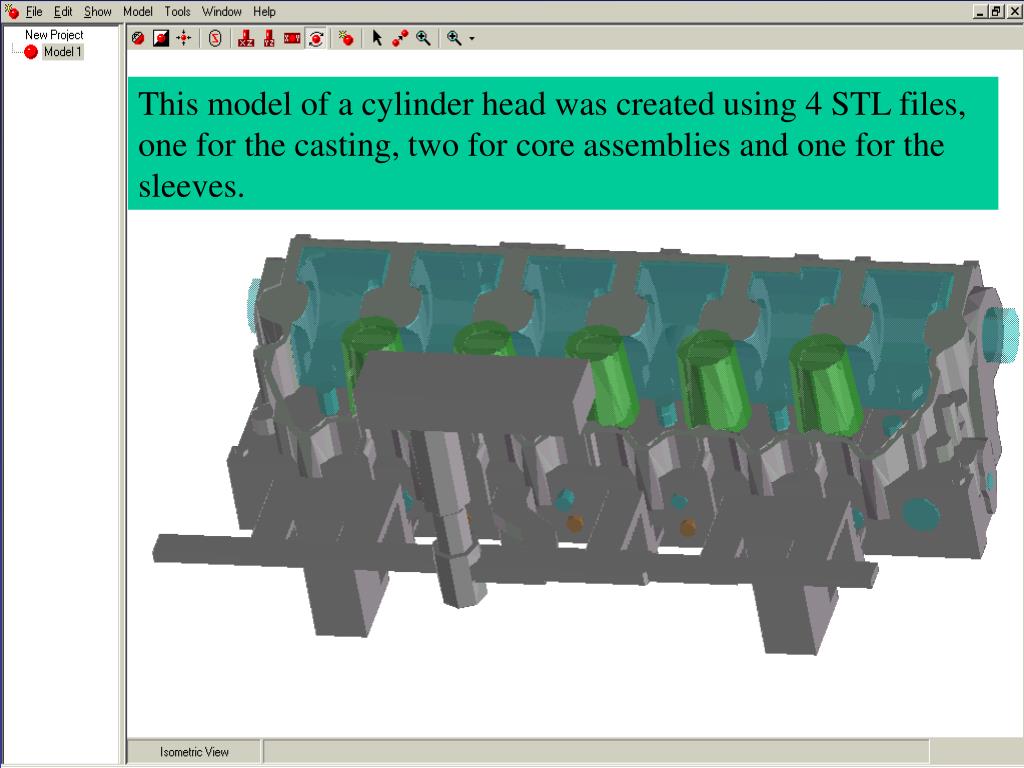Image resolution: width=1024 pixels, height=768 pixels.
Task: Select Model 1 tree item
Action: pos(63,52)
